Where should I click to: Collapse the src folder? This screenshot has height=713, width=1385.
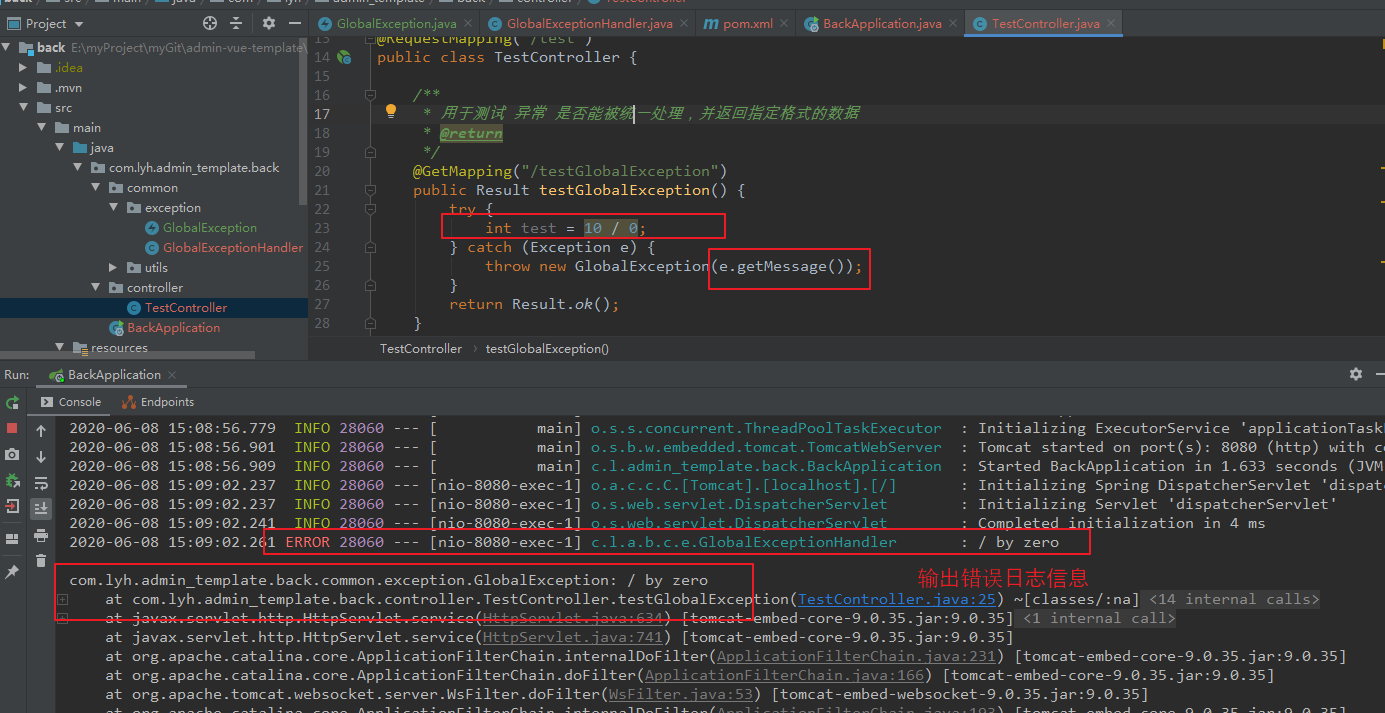coord(26,107)
